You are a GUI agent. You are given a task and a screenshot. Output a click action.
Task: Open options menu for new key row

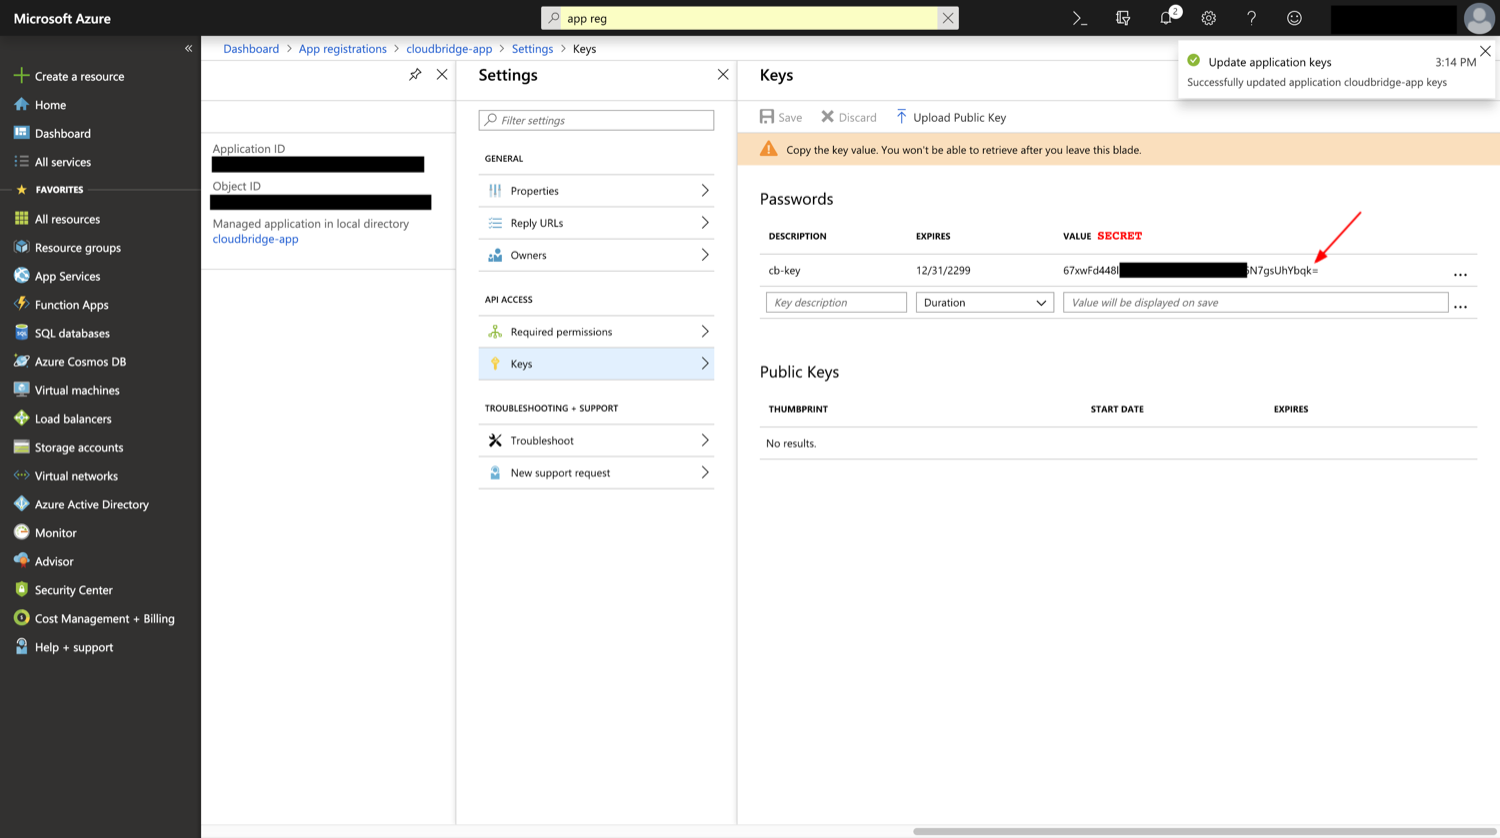coord(1460,306)
